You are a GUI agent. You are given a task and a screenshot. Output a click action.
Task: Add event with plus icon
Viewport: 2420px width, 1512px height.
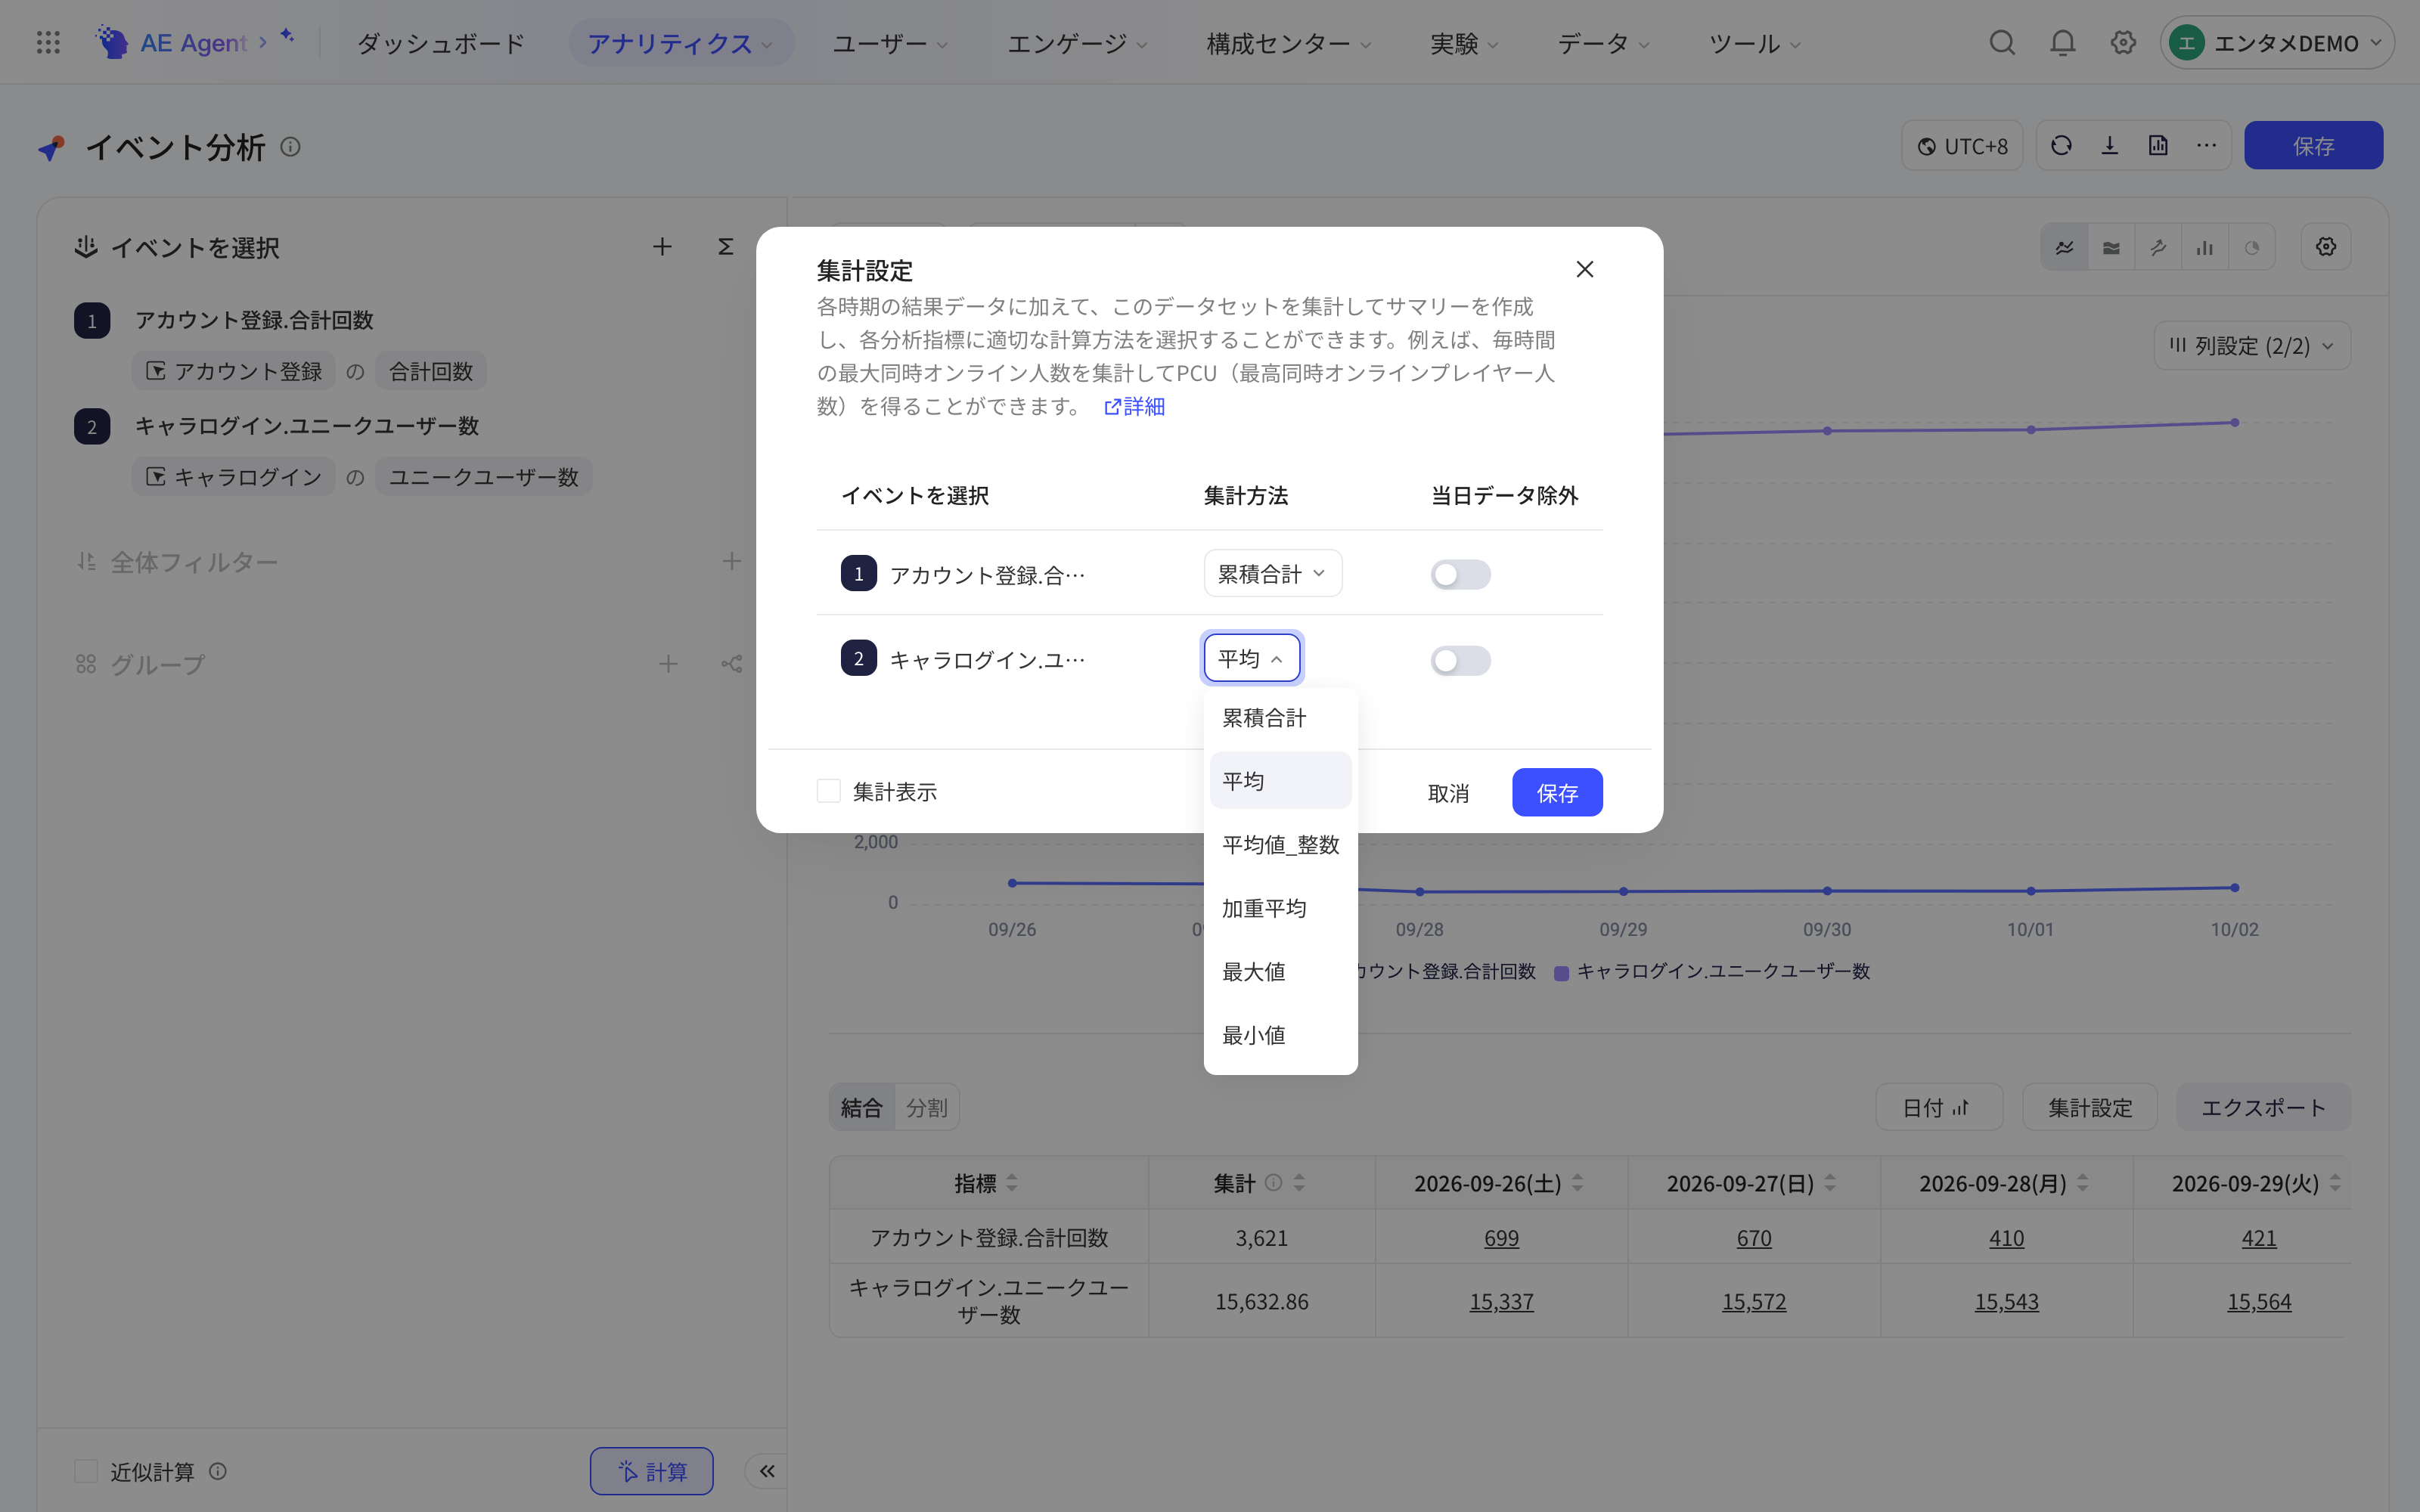click(x=662, y=247)
